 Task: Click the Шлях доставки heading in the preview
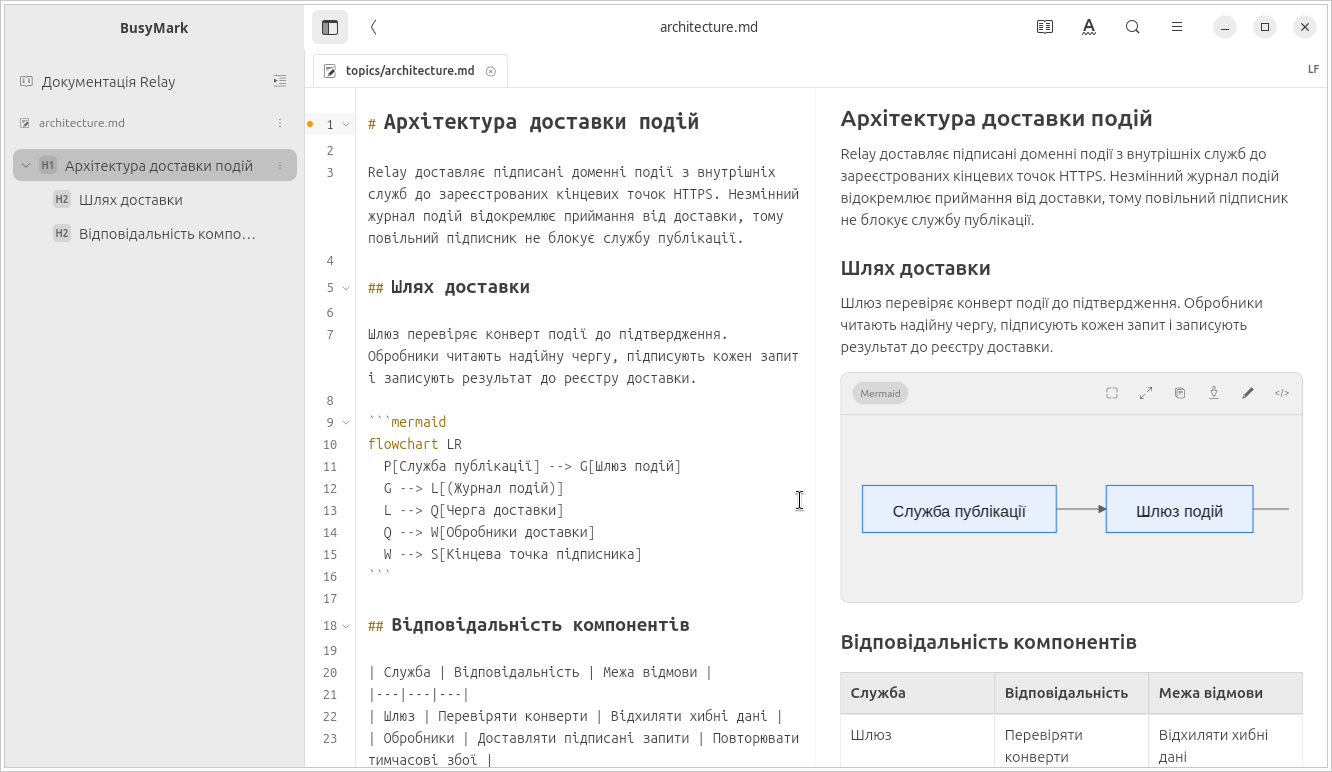916,268
